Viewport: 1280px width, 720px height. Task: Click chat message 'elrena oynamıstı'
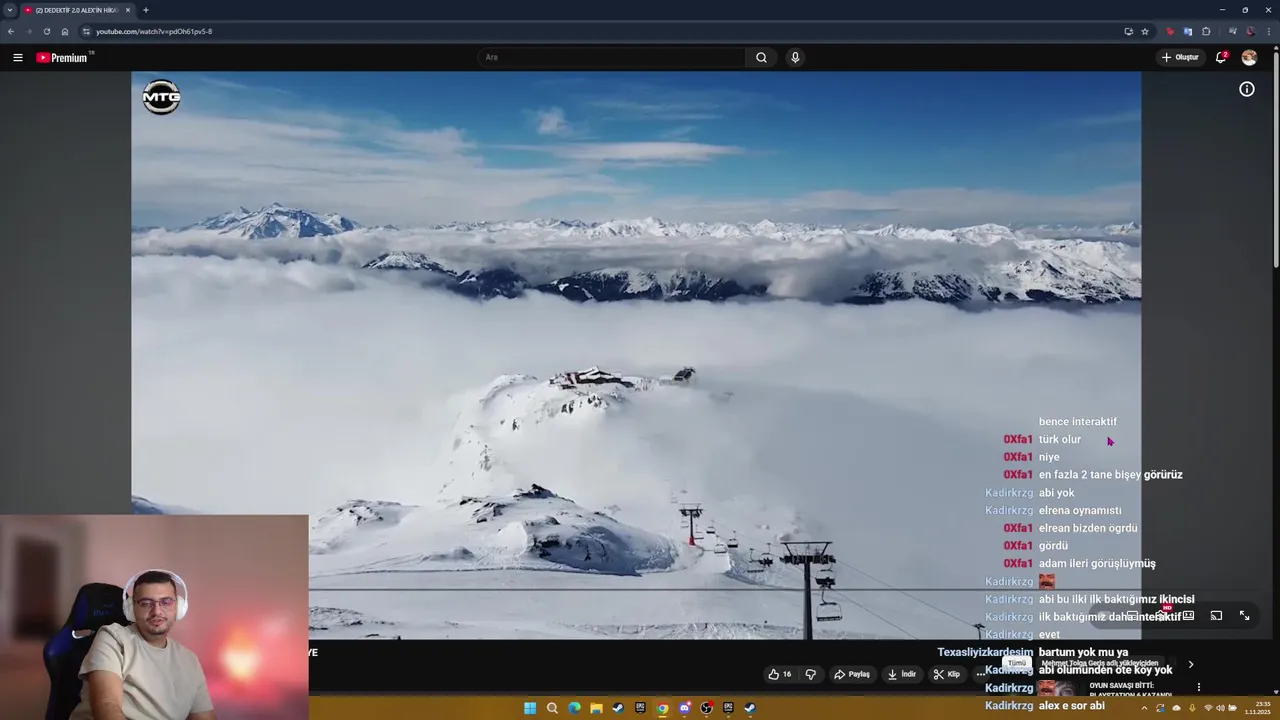(1080, 511)
